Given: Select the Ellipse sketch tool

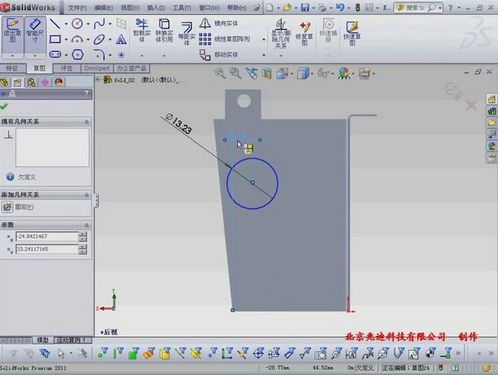Looking at the screenshot, I should [x=99, y=39].
